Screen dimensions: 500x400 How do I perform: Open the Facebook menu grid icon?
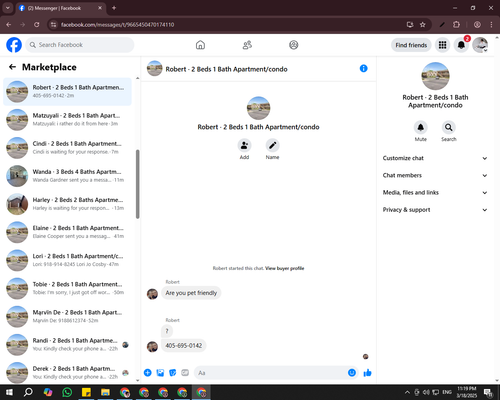pyautogui.click(x=442, y=45)
